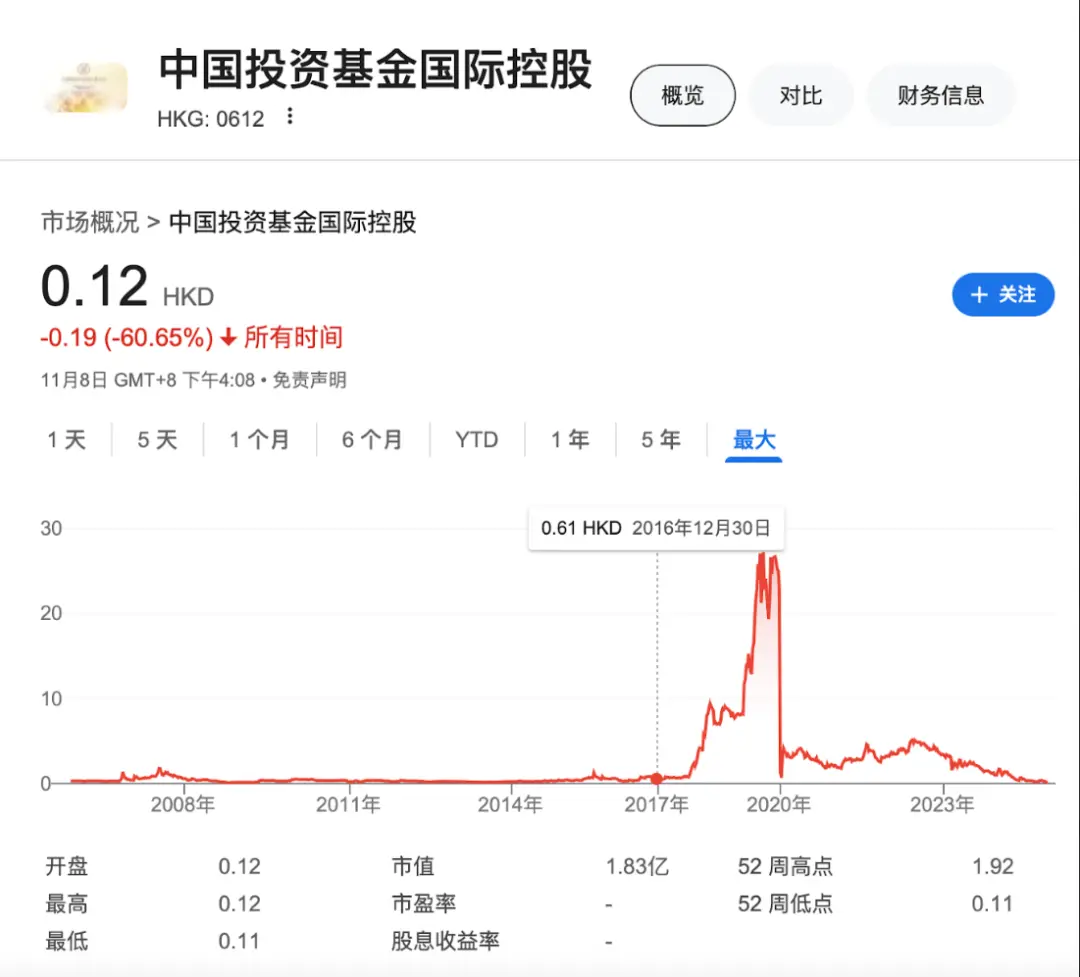Switch chart to 6 个月 range
1080x977 pixels.
[x=372, y=440]
